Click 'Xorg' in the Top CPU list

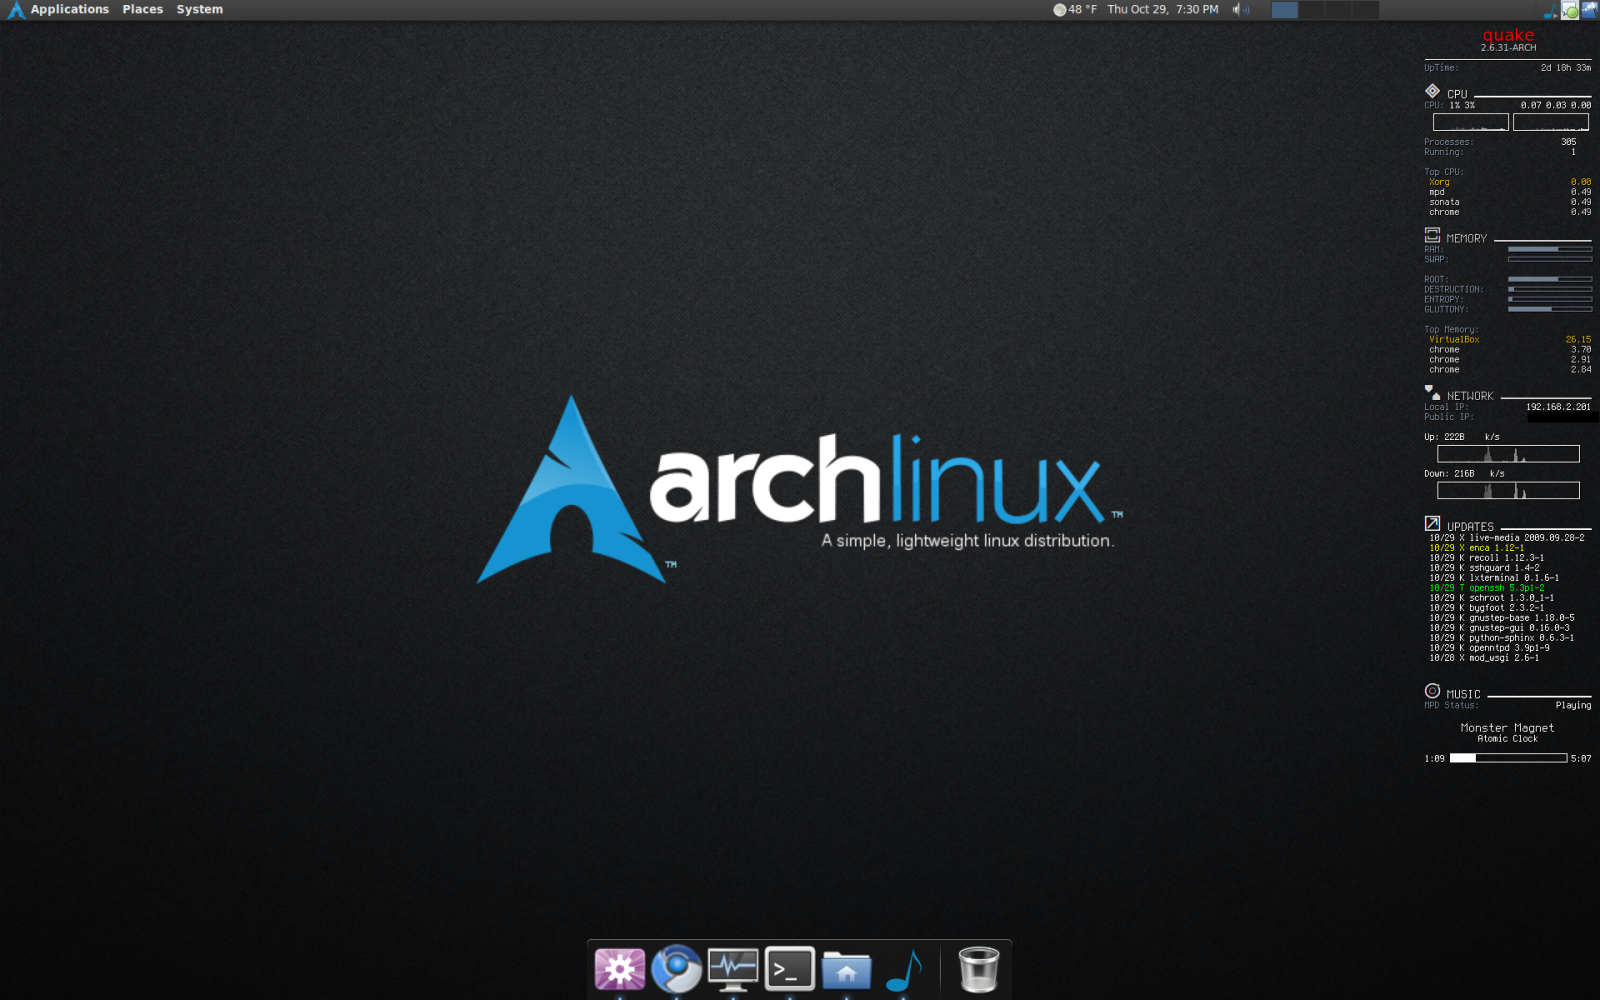pyautogui.click(x=1439, y=182)
